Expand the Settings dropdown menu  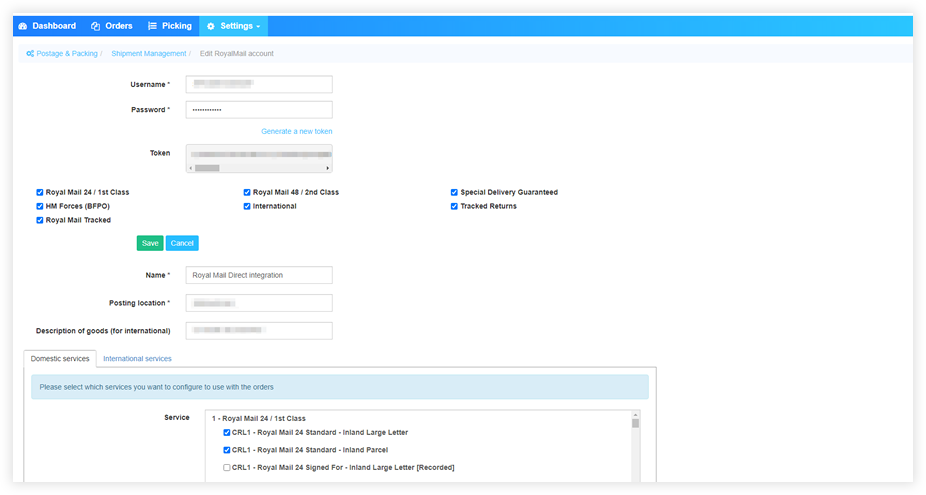point(234,26)
